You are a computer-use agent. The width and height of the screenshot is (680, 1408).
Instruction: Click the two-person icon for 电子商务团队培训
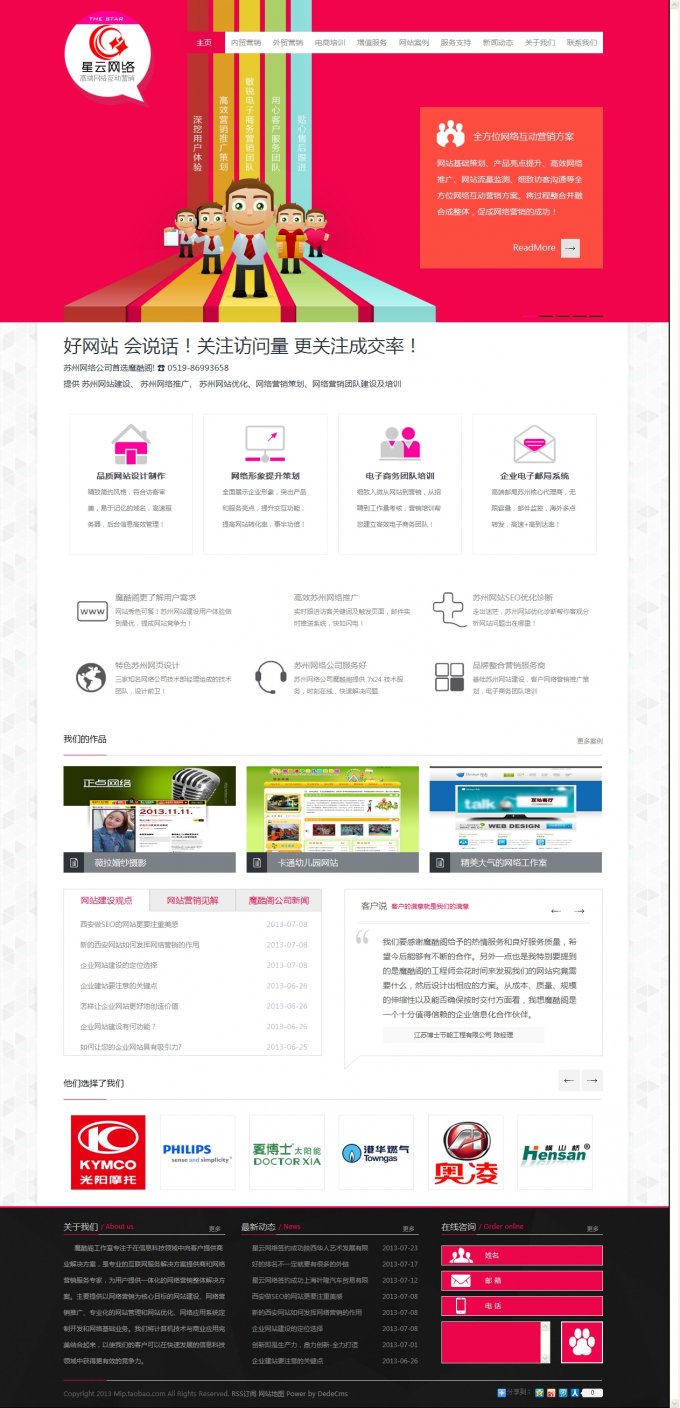[400, 442]
